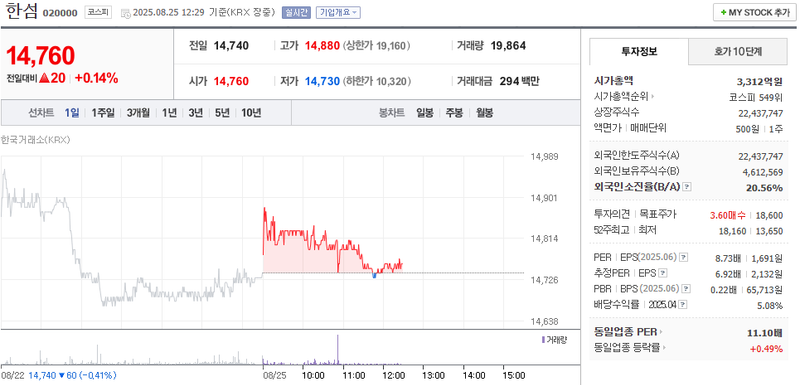800x385 pixels.
Task: Click the 코스피 549위 ranking value
Action: coord(755,97)
